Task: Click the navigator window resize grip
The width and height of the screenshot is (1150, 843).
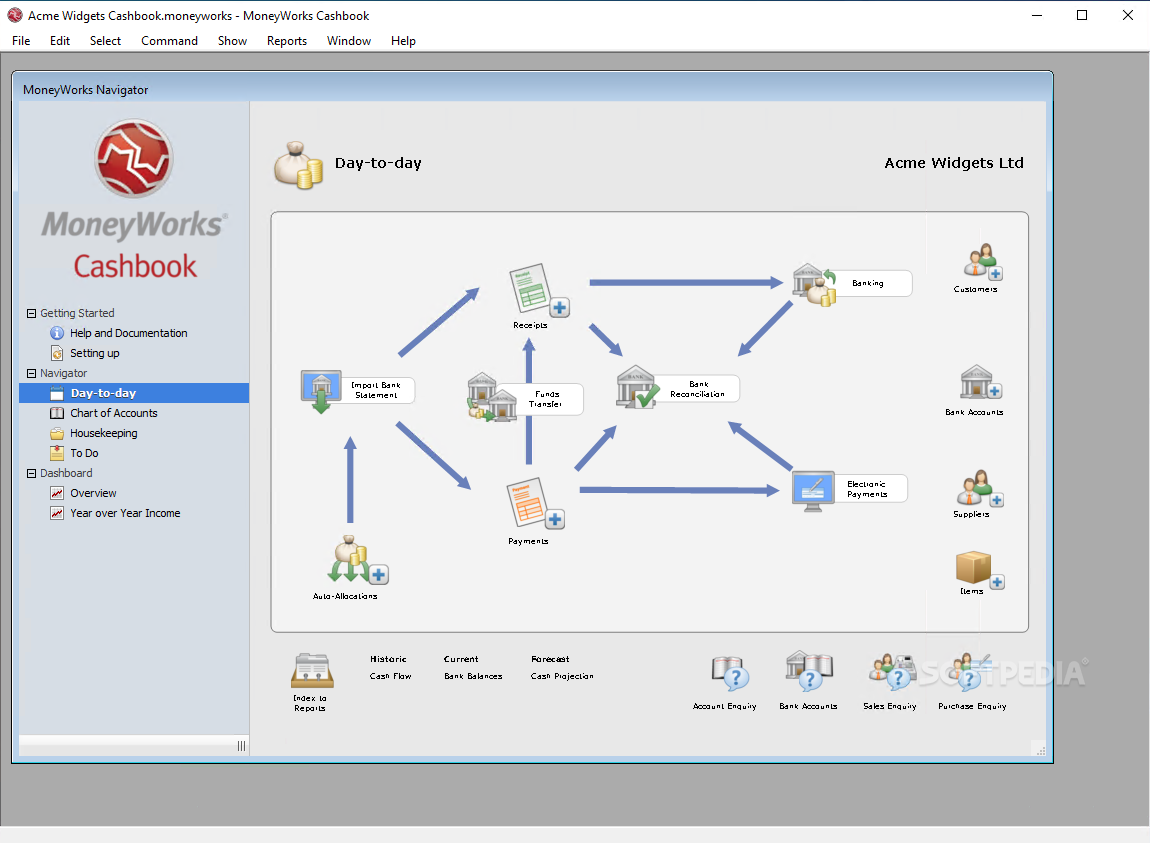Action: 1040,750
